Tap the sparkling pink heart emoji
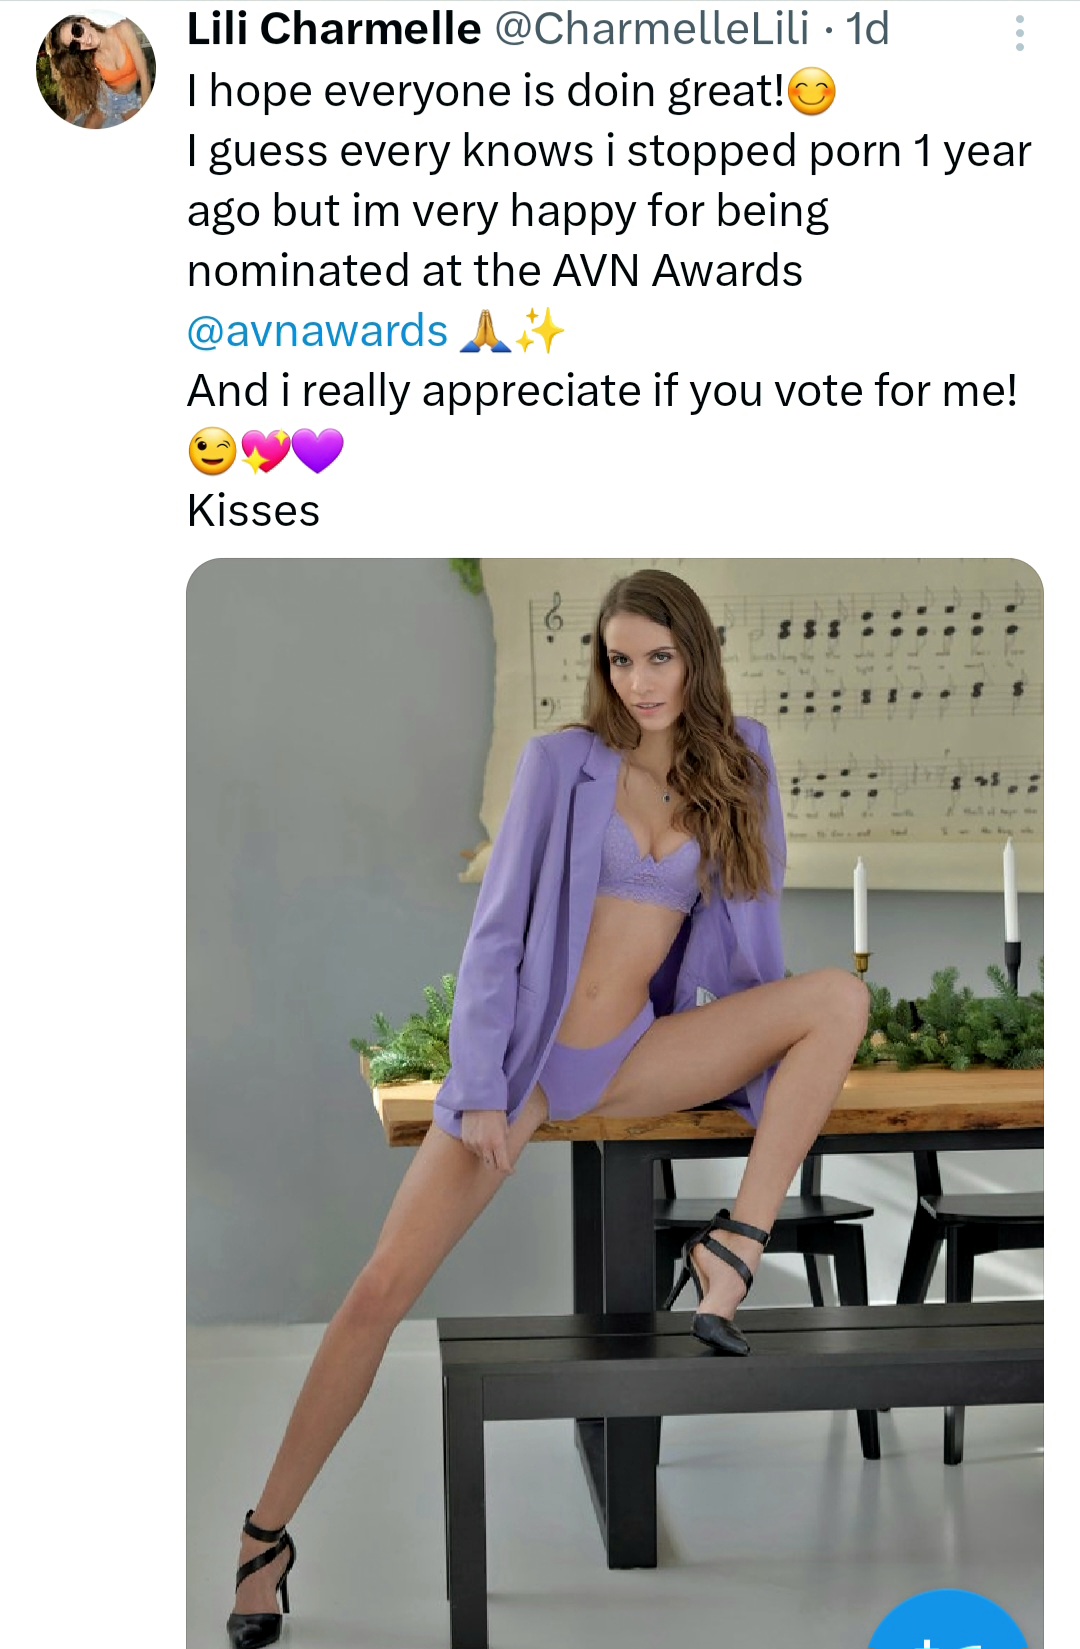This screenshot has width=1080, height=1649. click(265, 451)
